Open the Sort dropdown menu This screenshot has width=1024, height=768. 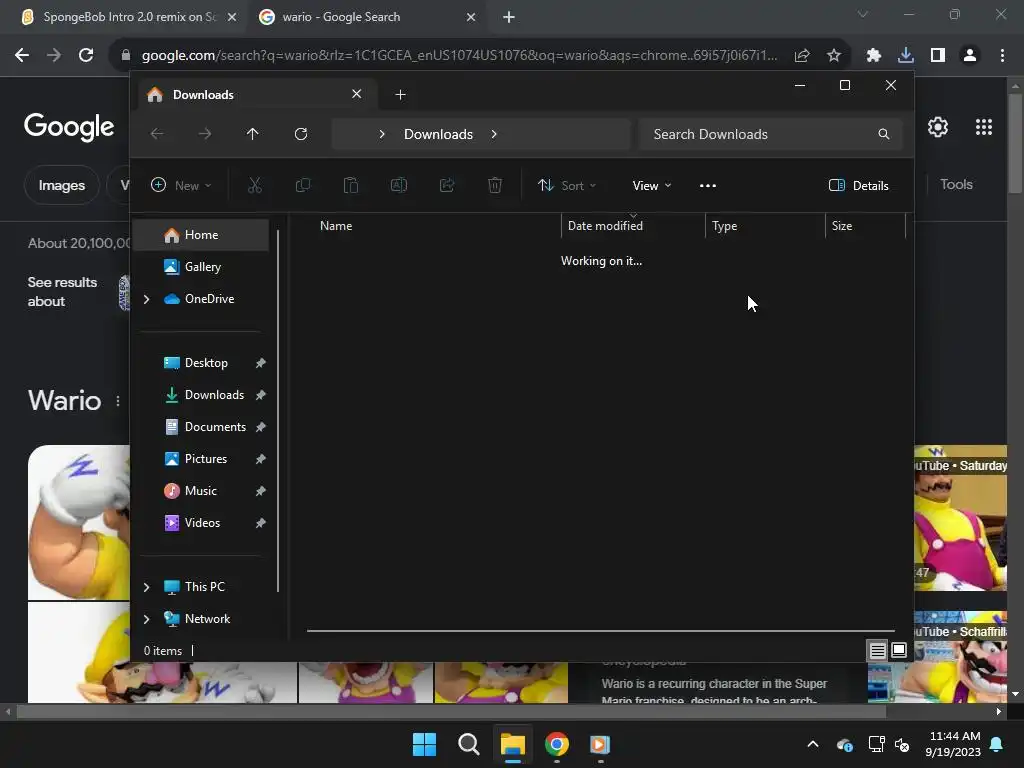567,185
